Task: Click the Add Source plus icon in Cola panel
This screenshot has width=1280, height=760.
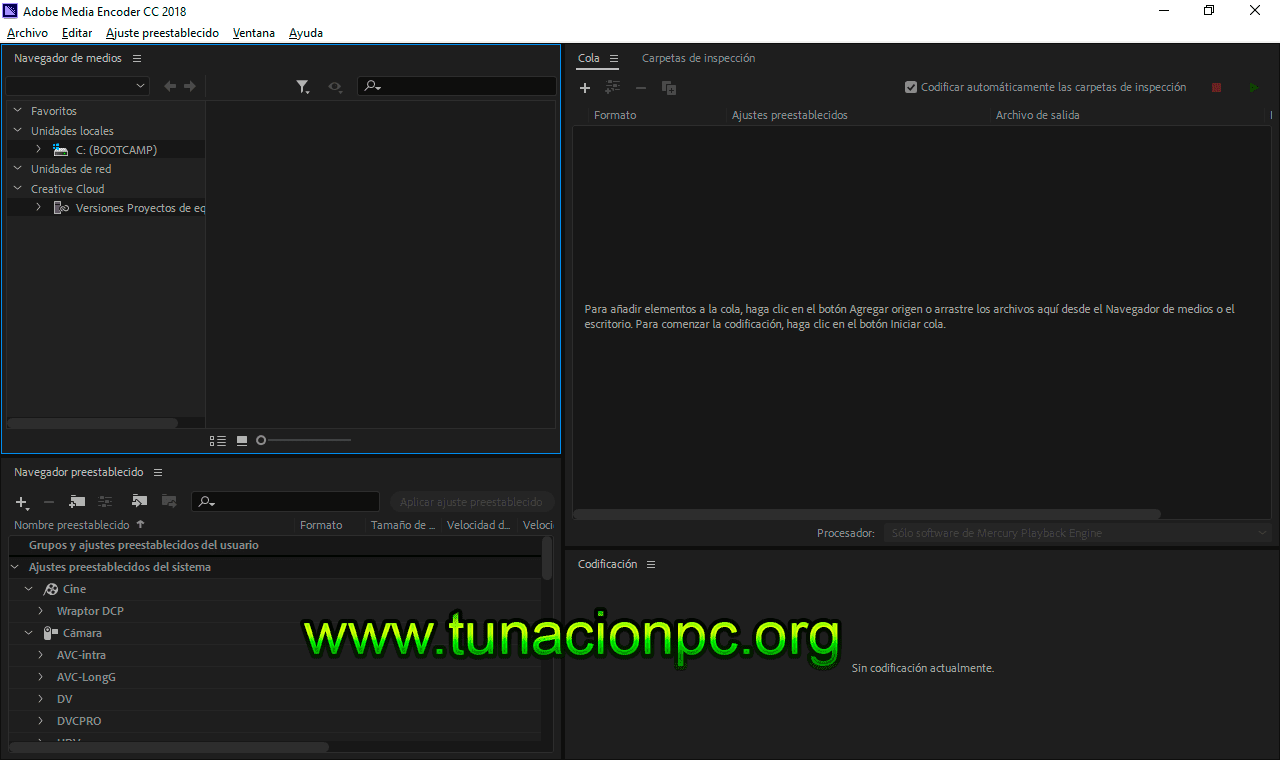Action: pos(585,88)
